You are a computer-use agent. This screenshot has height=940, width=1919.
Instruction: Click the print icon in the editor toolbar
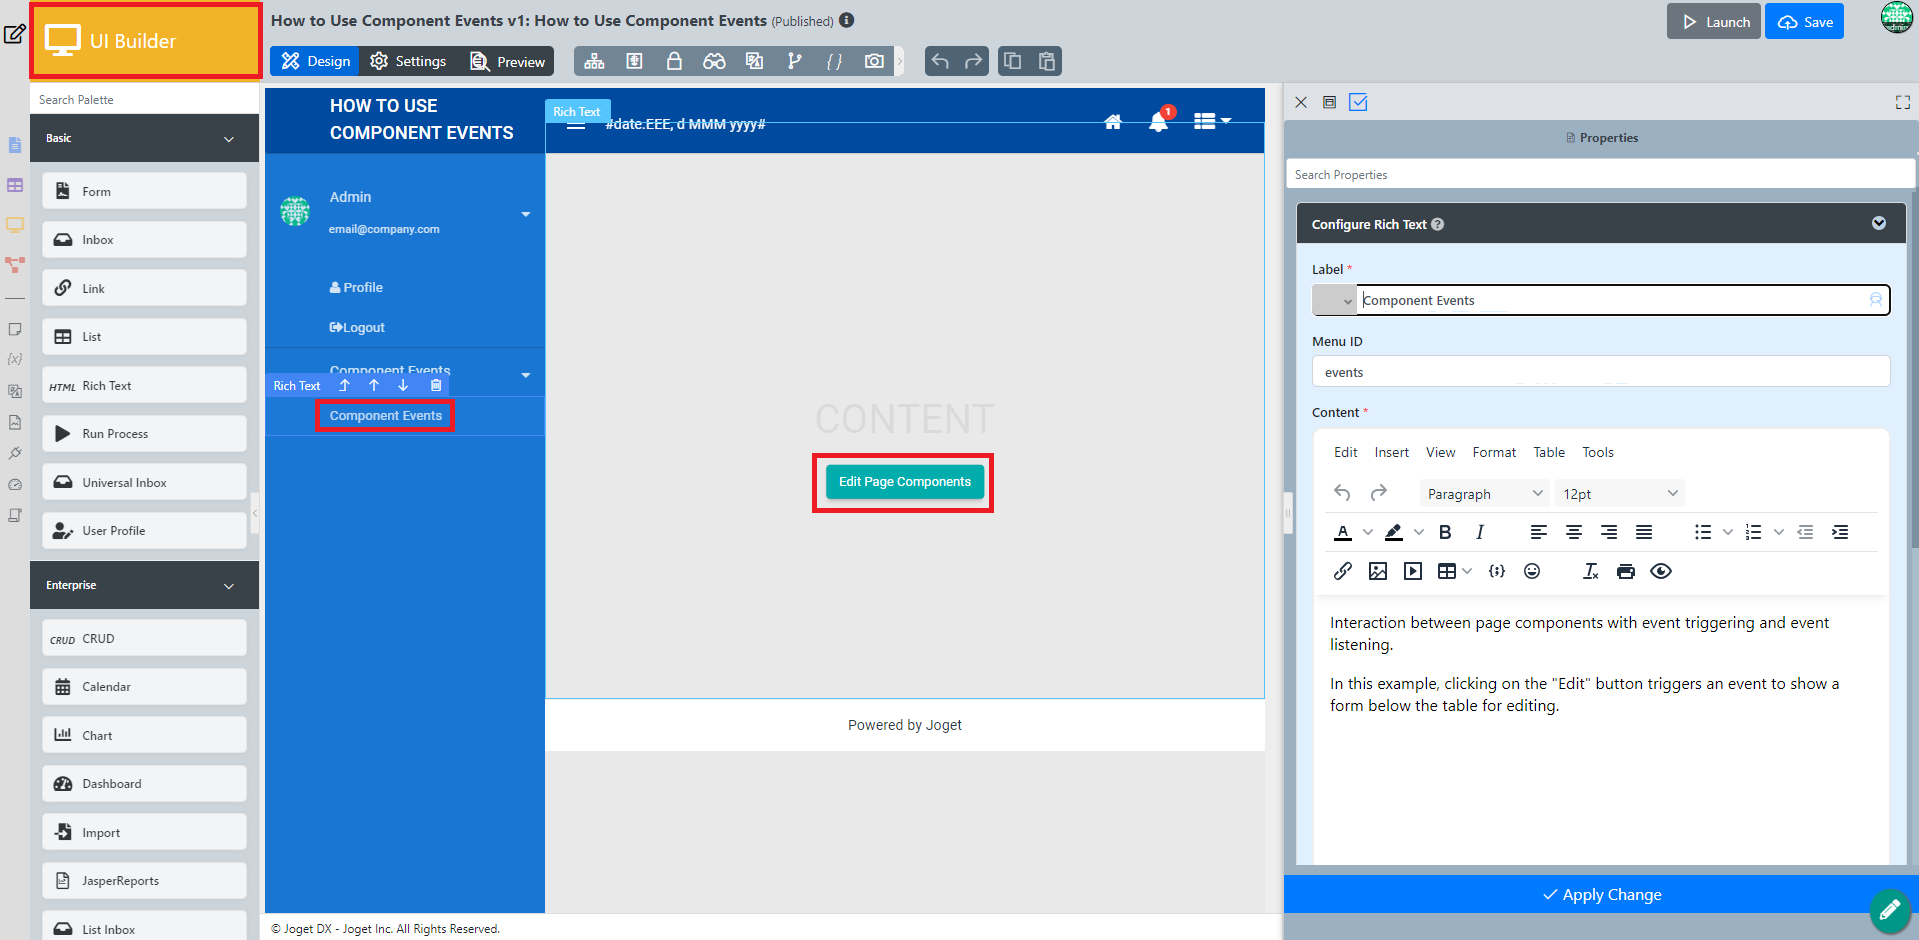pyautogui.click(x=1626, y=571)
